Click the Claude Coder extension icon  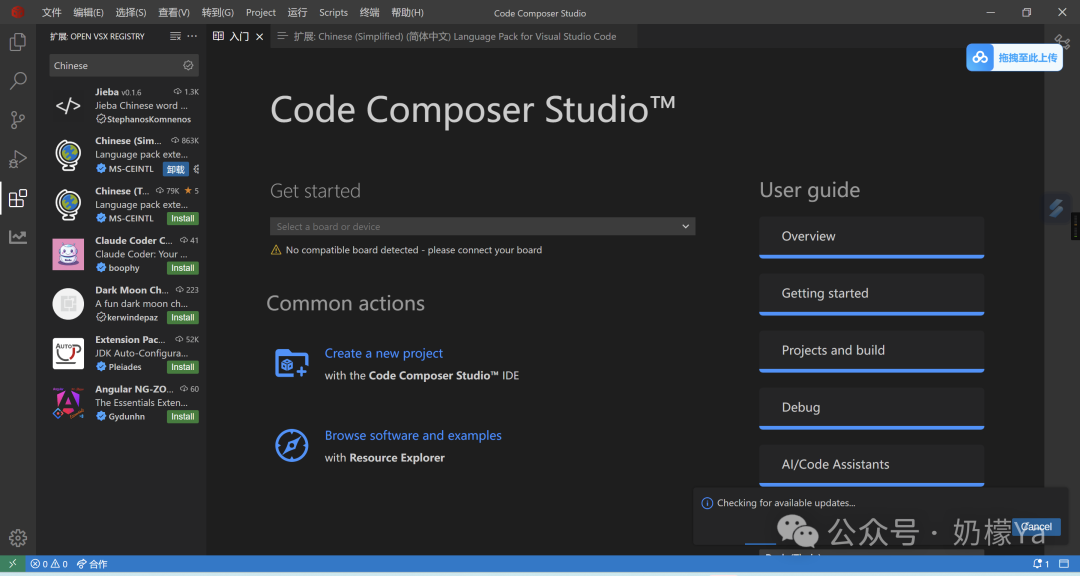point(68,254)
